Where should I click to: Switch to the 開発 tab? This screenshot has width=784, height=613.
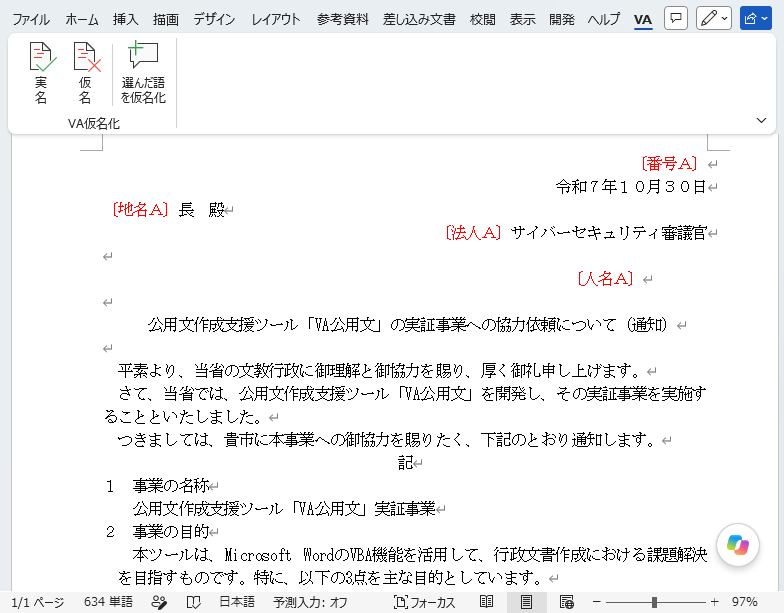point(562,20)
